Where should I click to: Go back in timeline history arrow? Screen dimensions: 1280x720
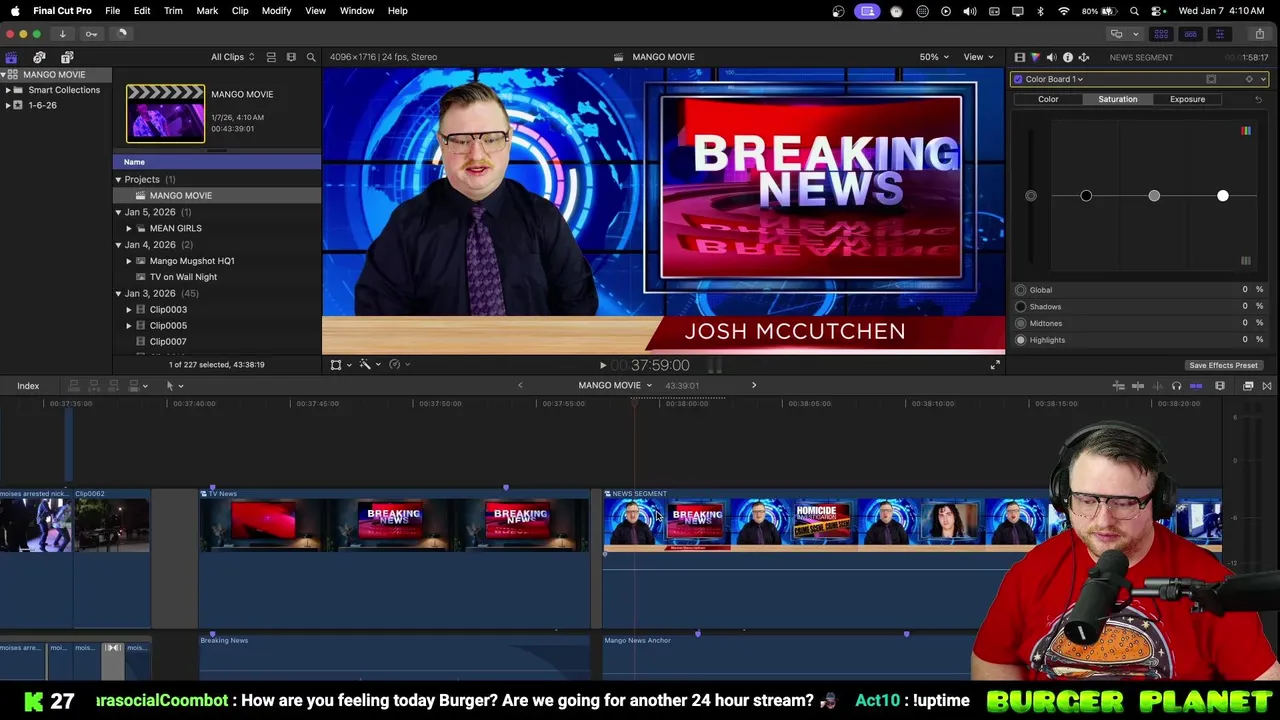pos(520,386)
